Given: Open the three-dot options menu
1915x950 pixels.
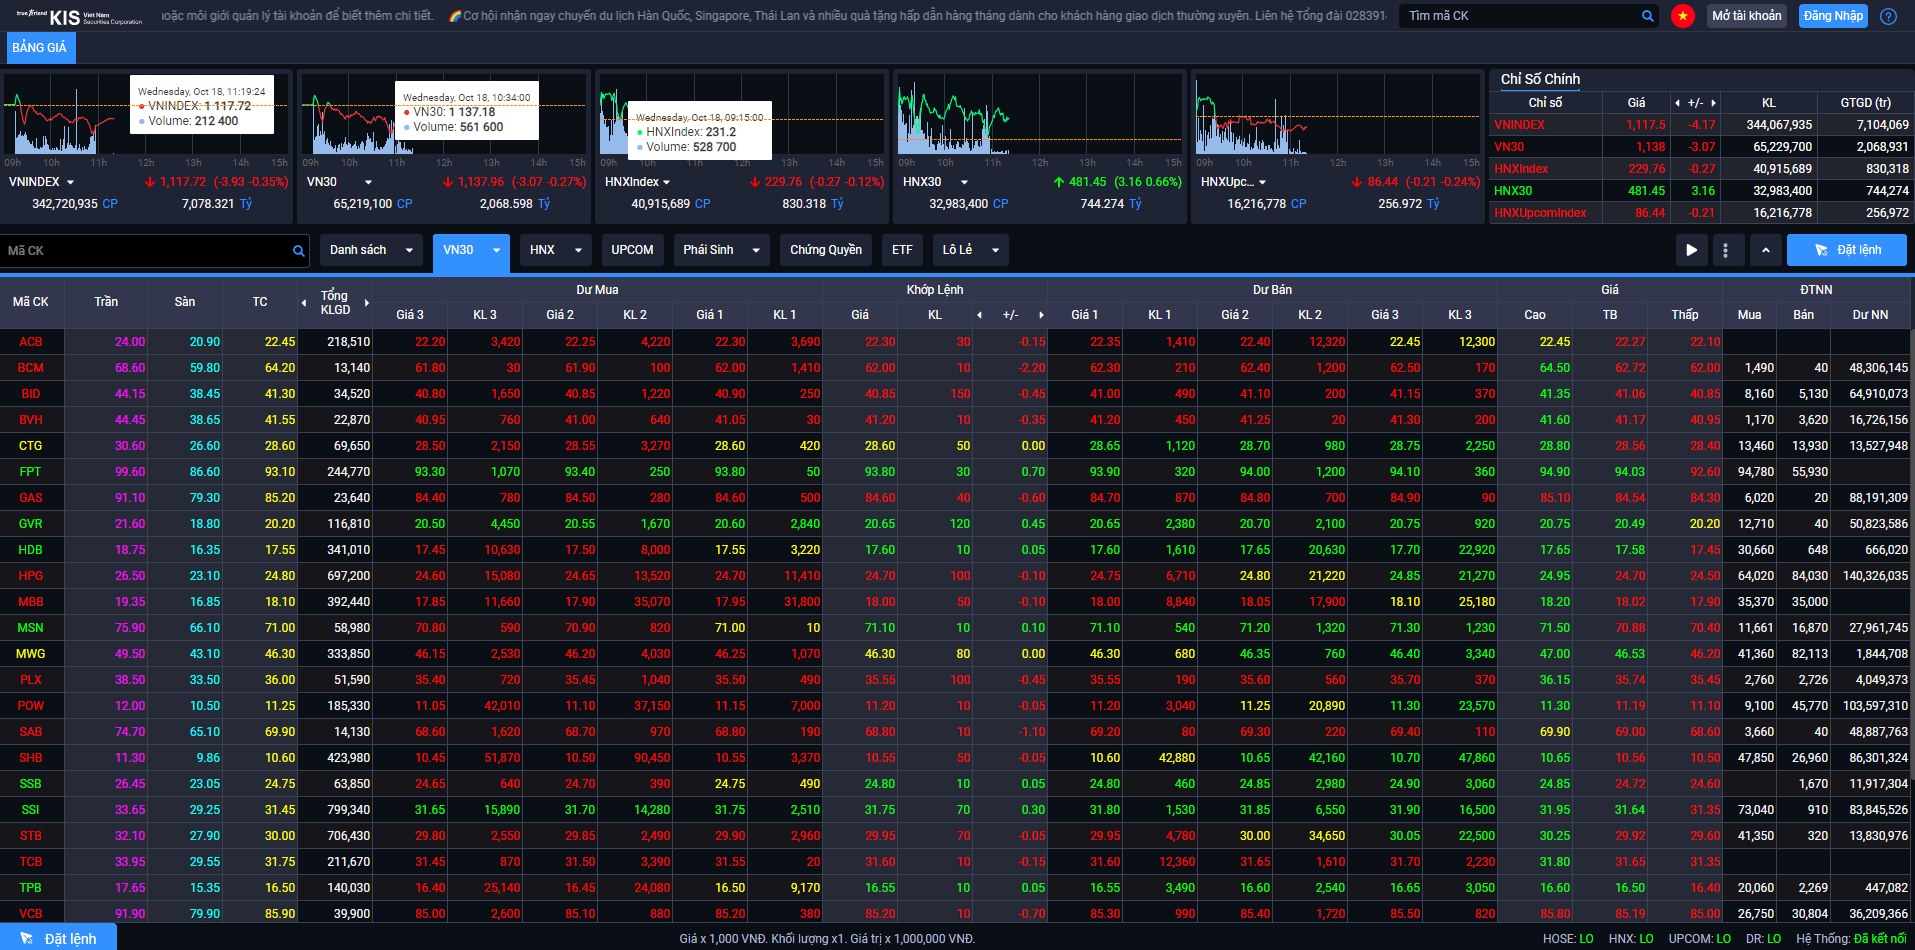Looking at the screenshot, I should pyautogui.click(x=1725, y=250).
